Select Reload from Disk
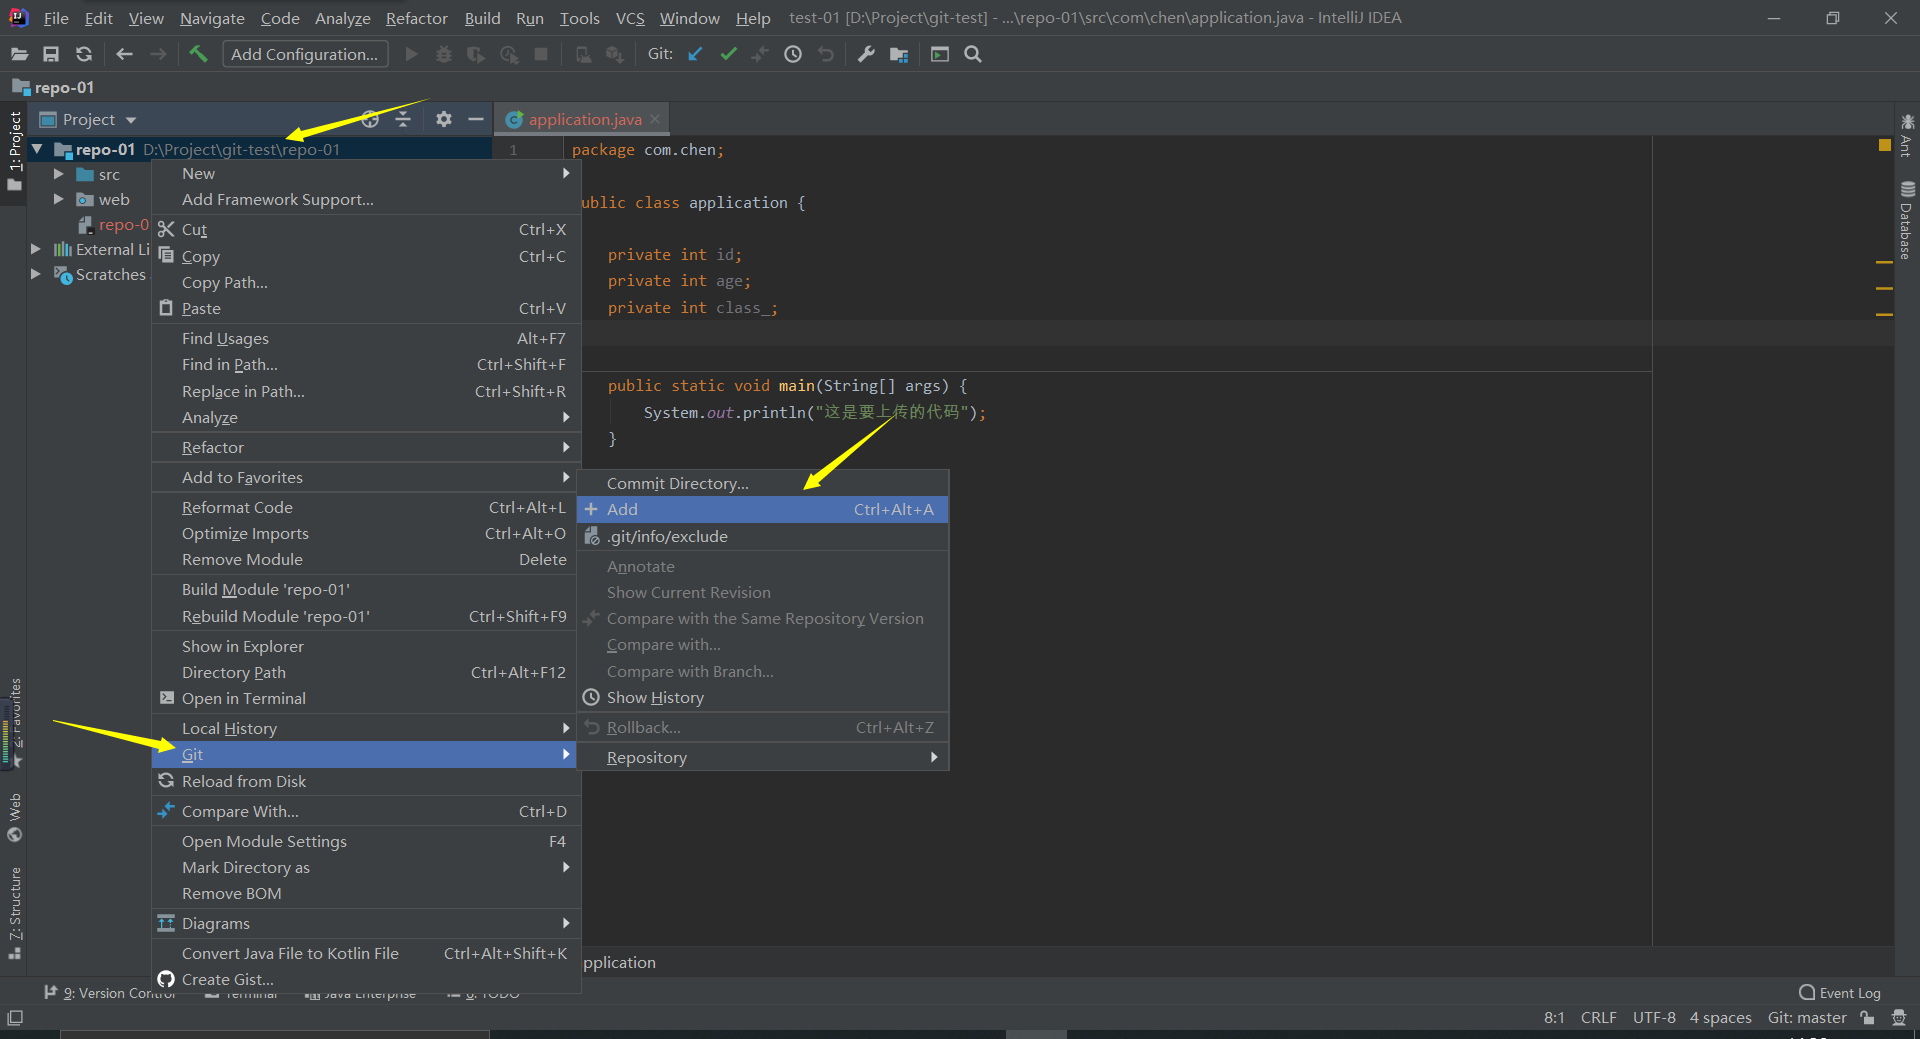The height and width of the screenshot is (1039, 1920). tap(365, 781)
